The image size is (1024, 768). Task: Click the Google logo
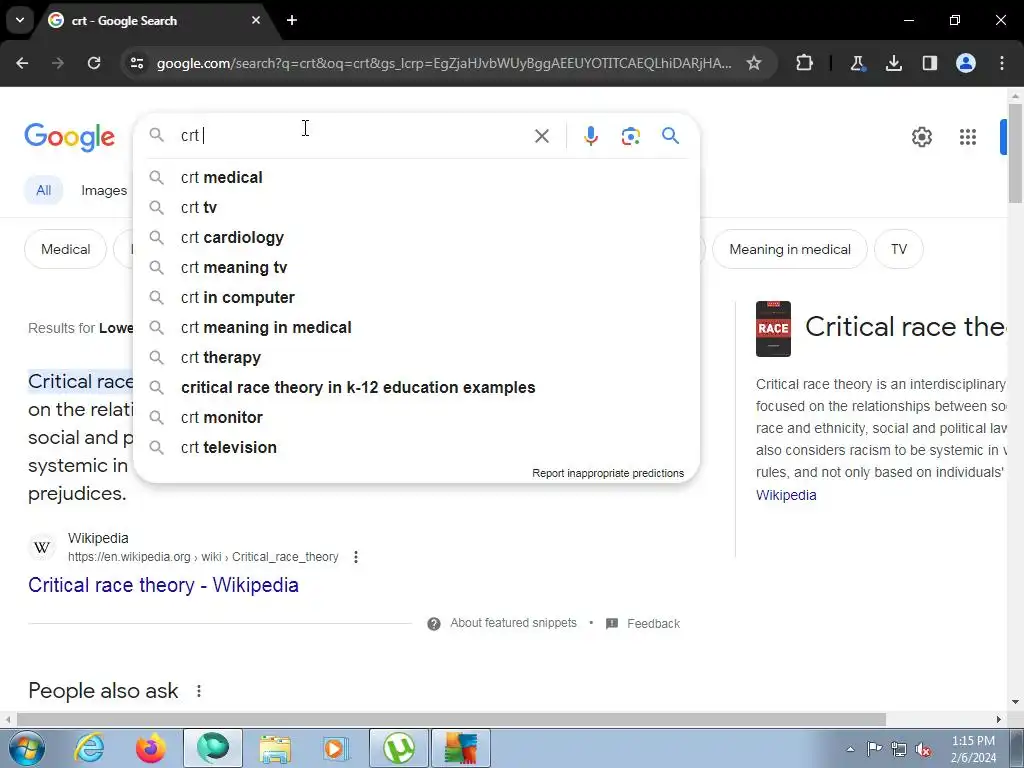tap(69, 137)
